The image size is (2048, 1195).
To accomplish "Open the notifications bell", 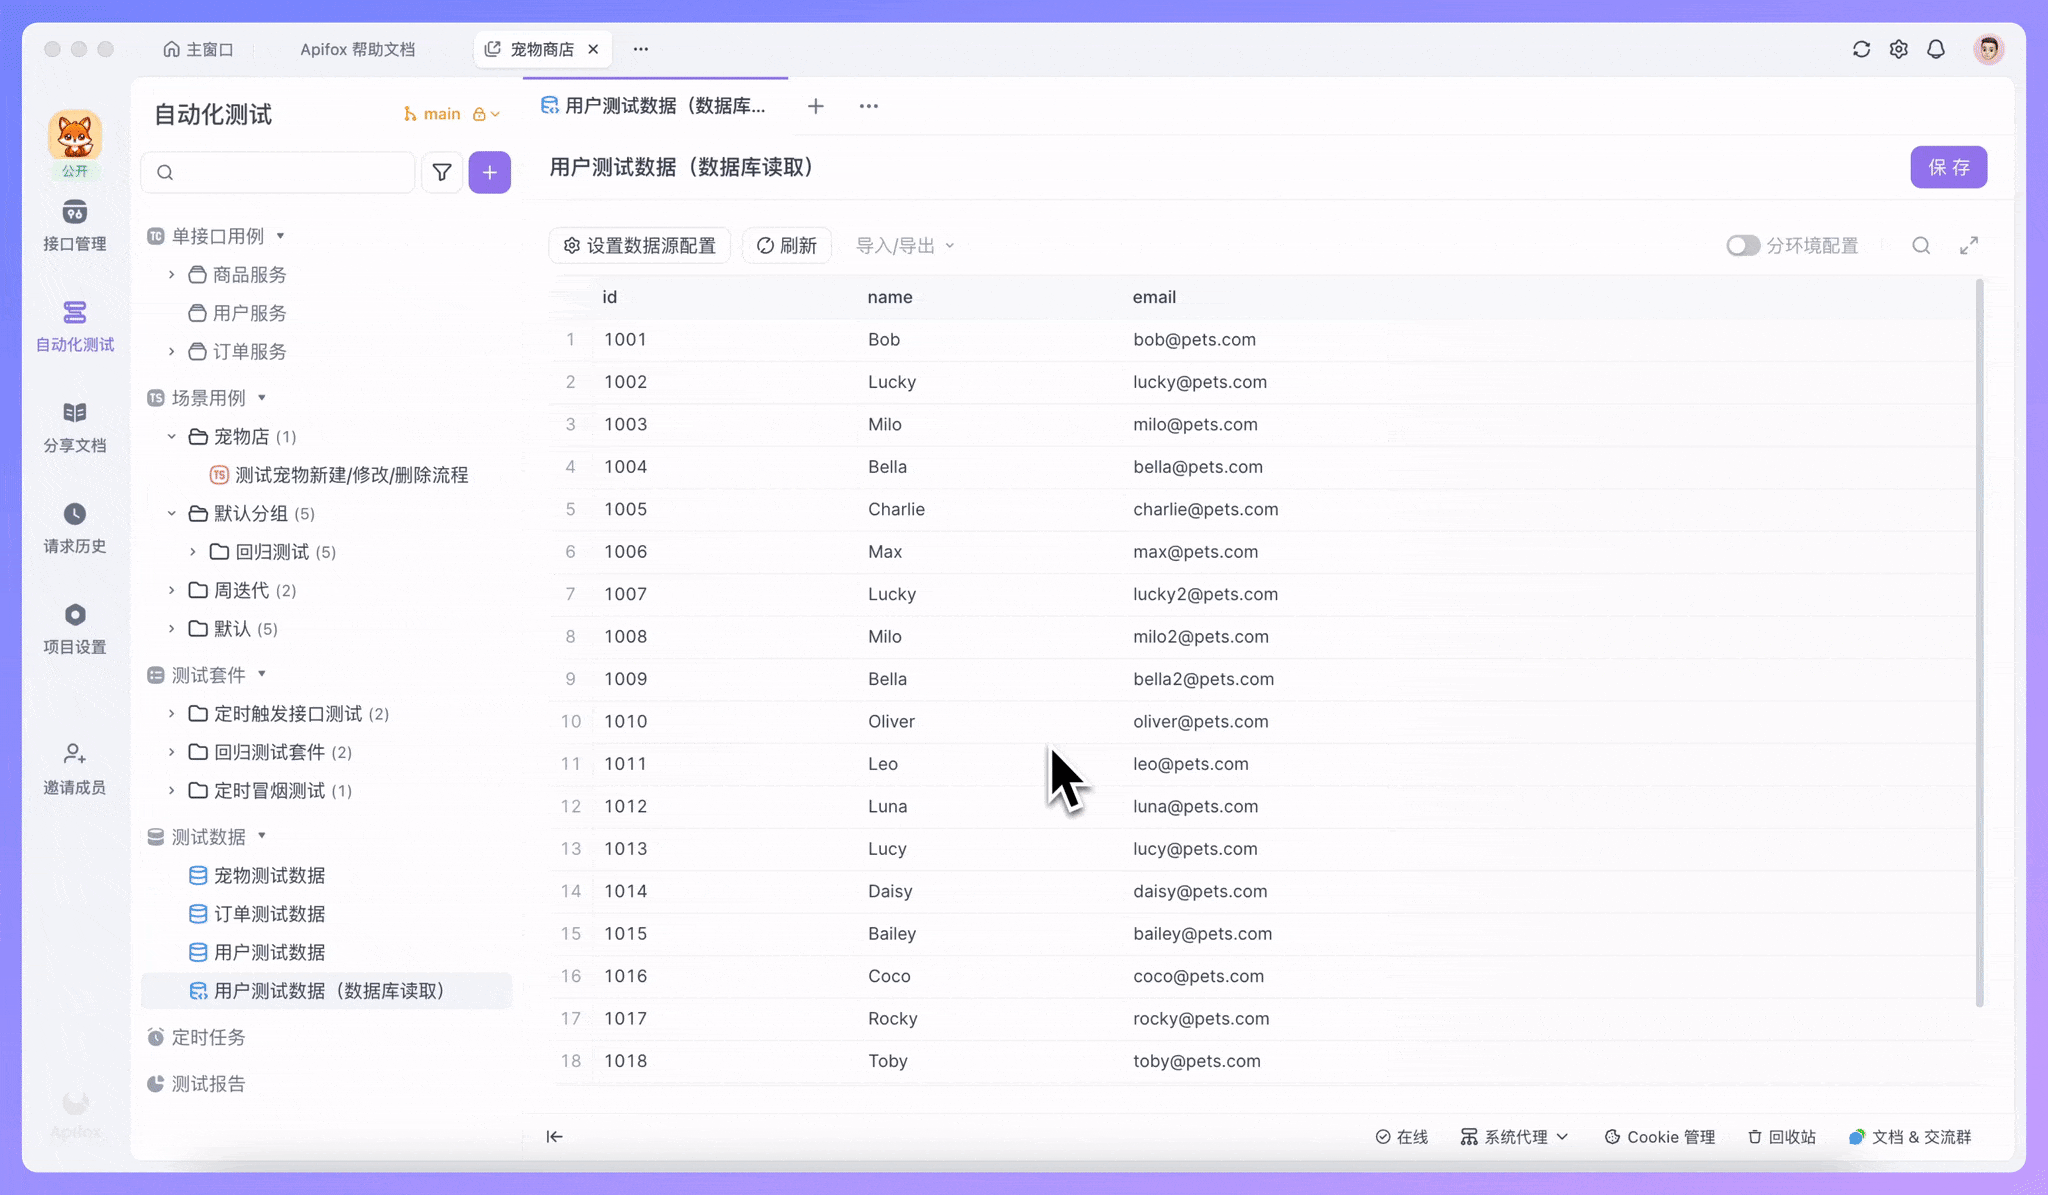I will coord(1935,48).
